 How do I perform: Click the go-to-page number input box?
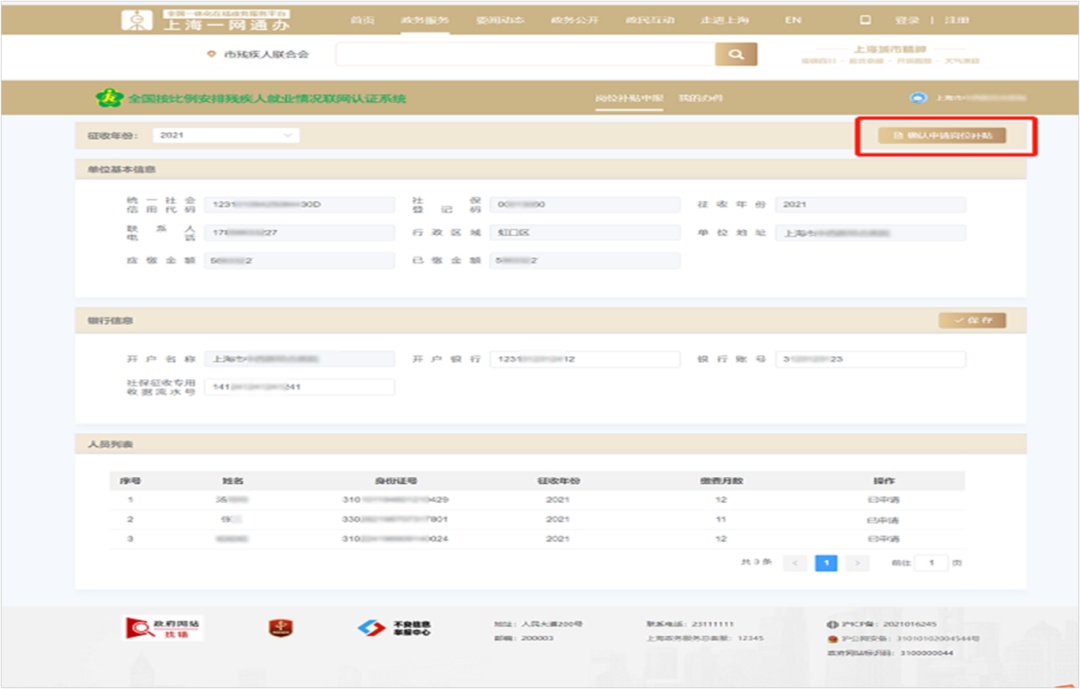(x=931, y=563)
